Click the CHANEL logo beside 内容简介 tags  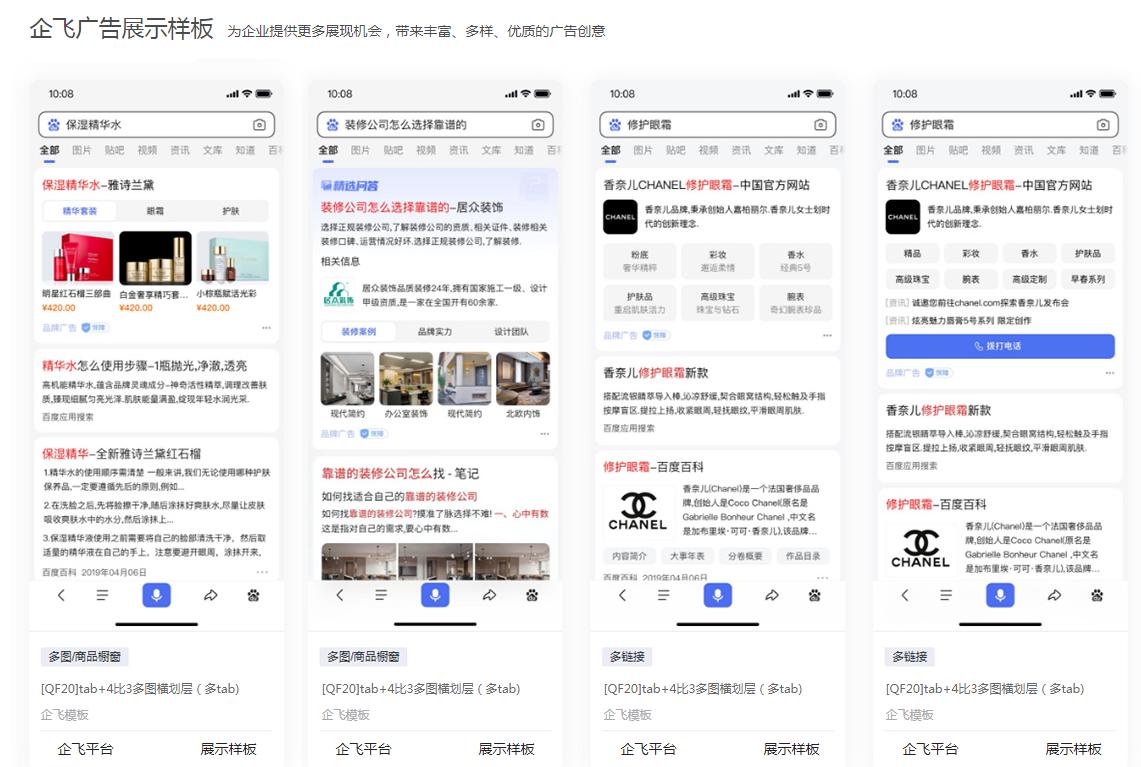637,512
